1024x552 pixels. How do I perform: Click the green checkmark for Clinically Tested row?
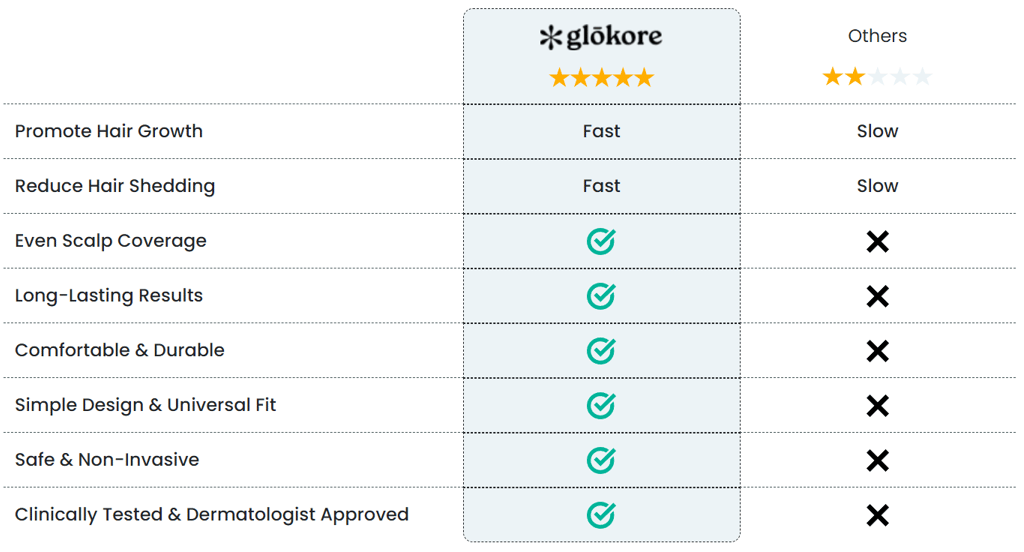coord(601,515)
